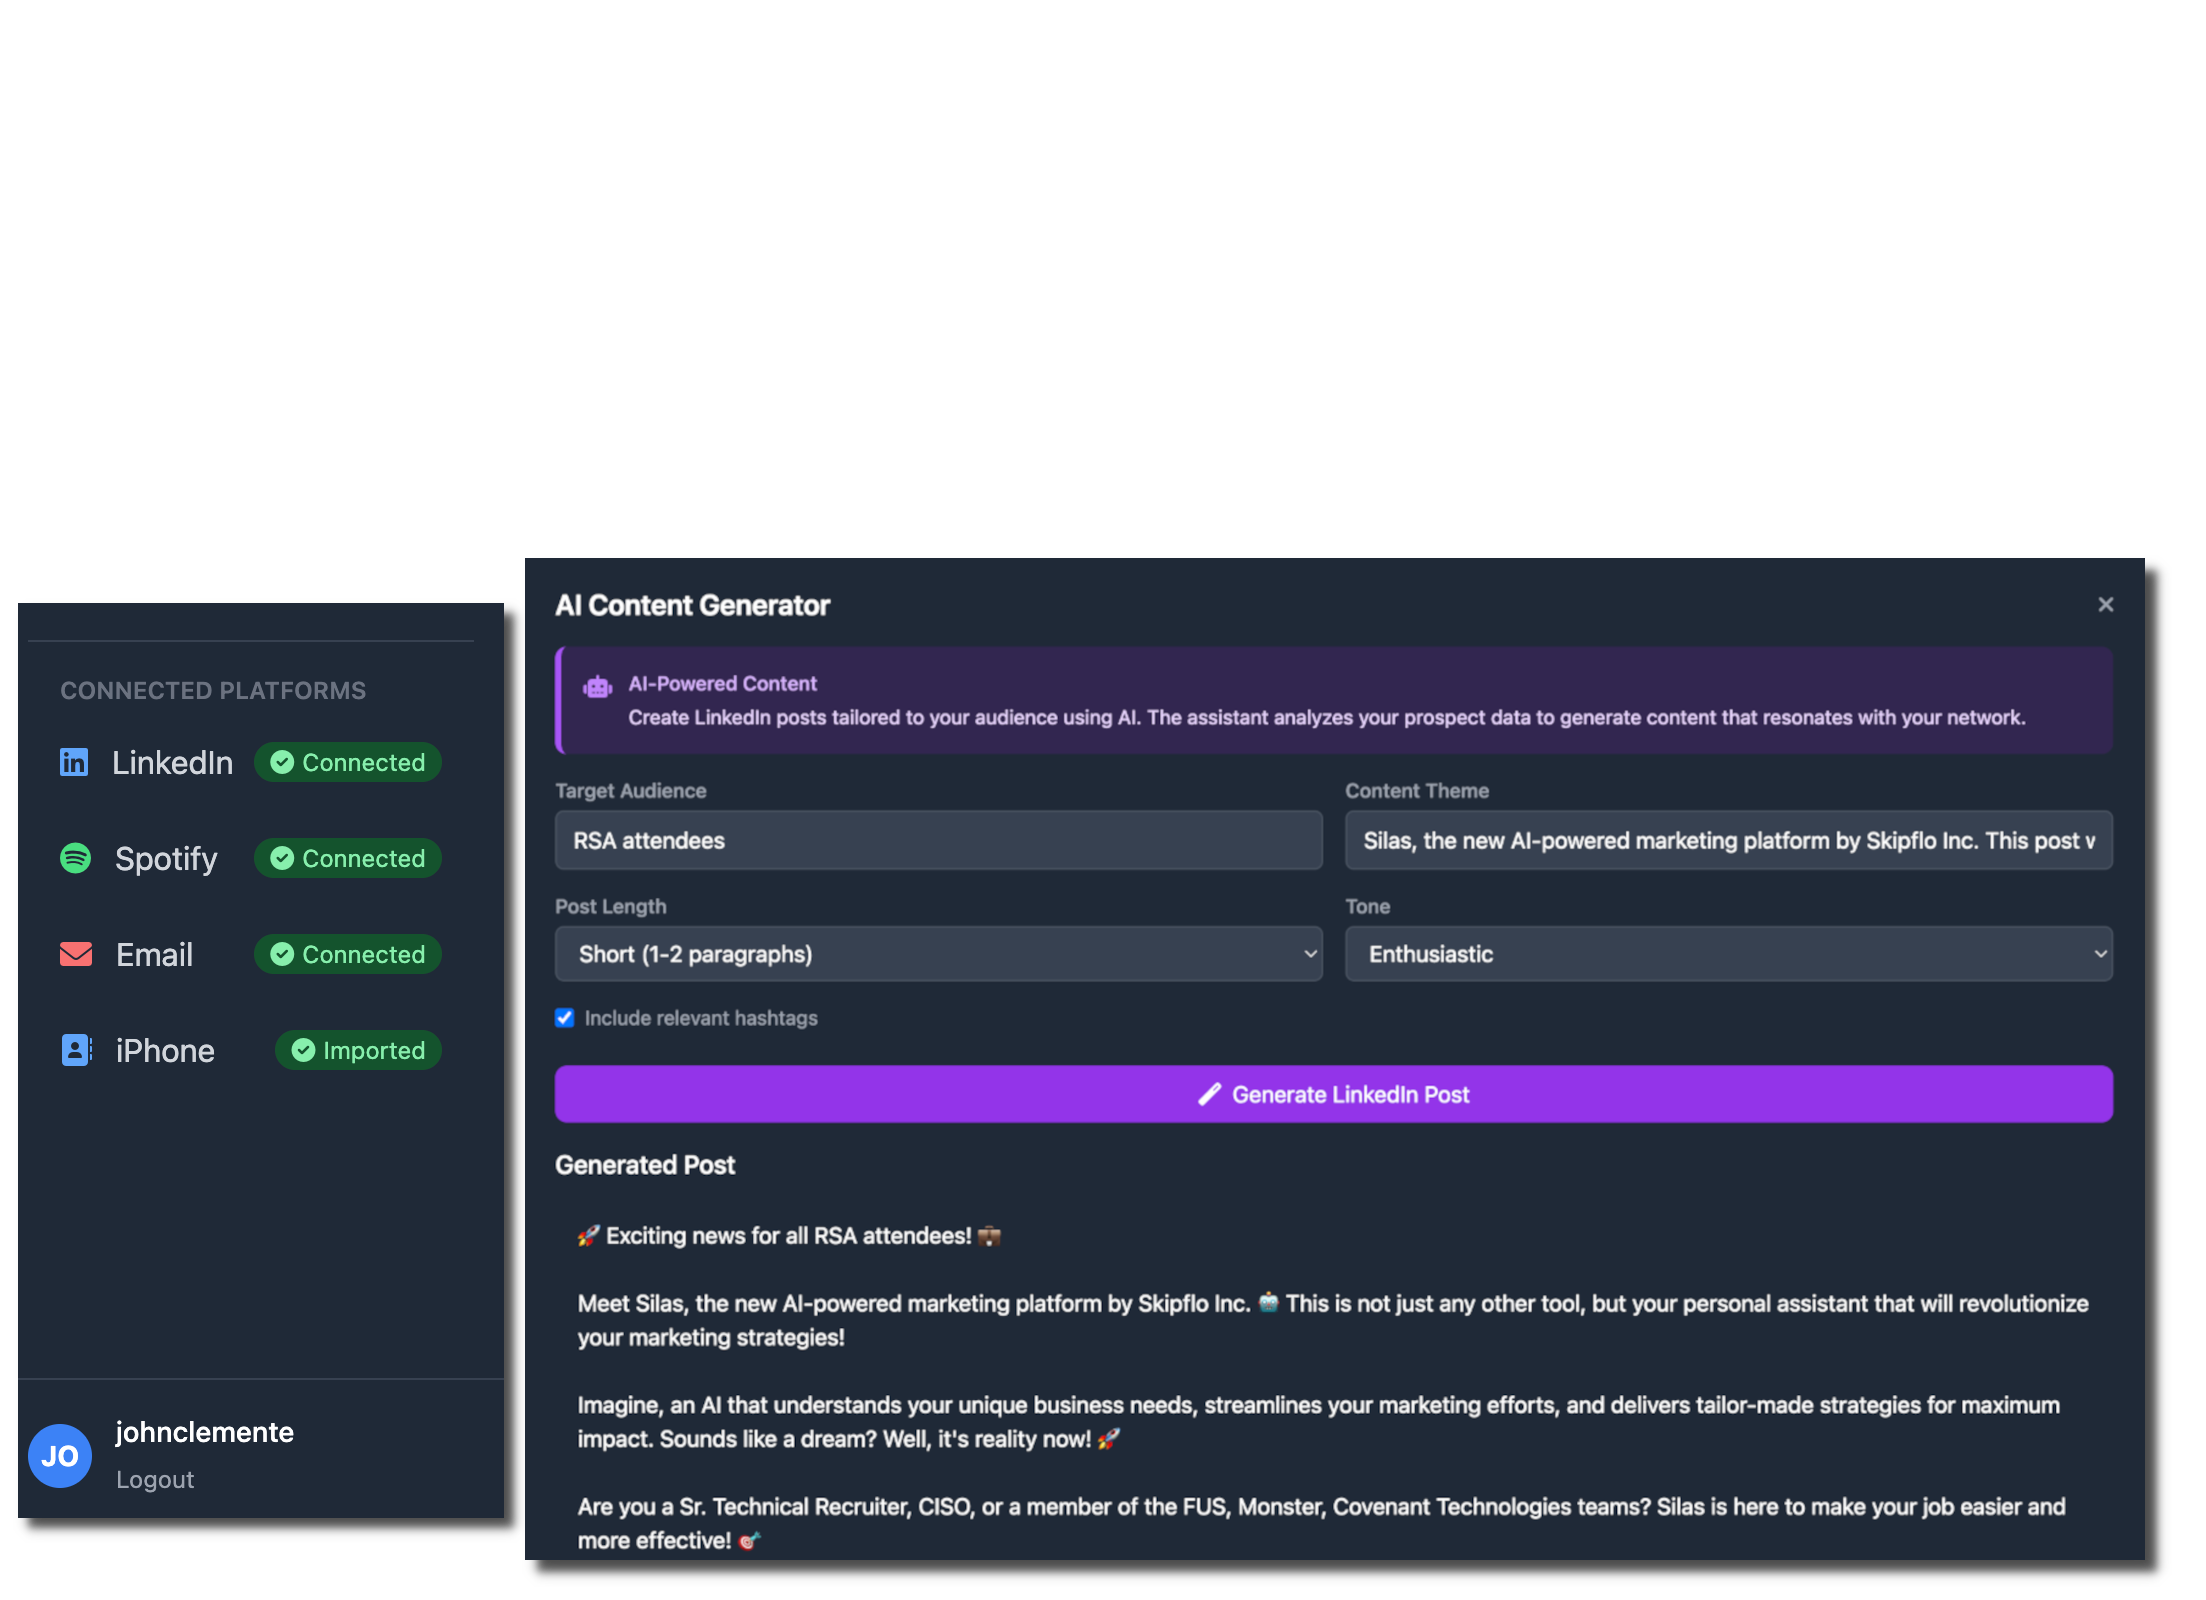This screenshot has width=2206, height=1600.
Task: Click the Spotify Connected status badge
Action: pyautogui.click(x=348, y=859)
